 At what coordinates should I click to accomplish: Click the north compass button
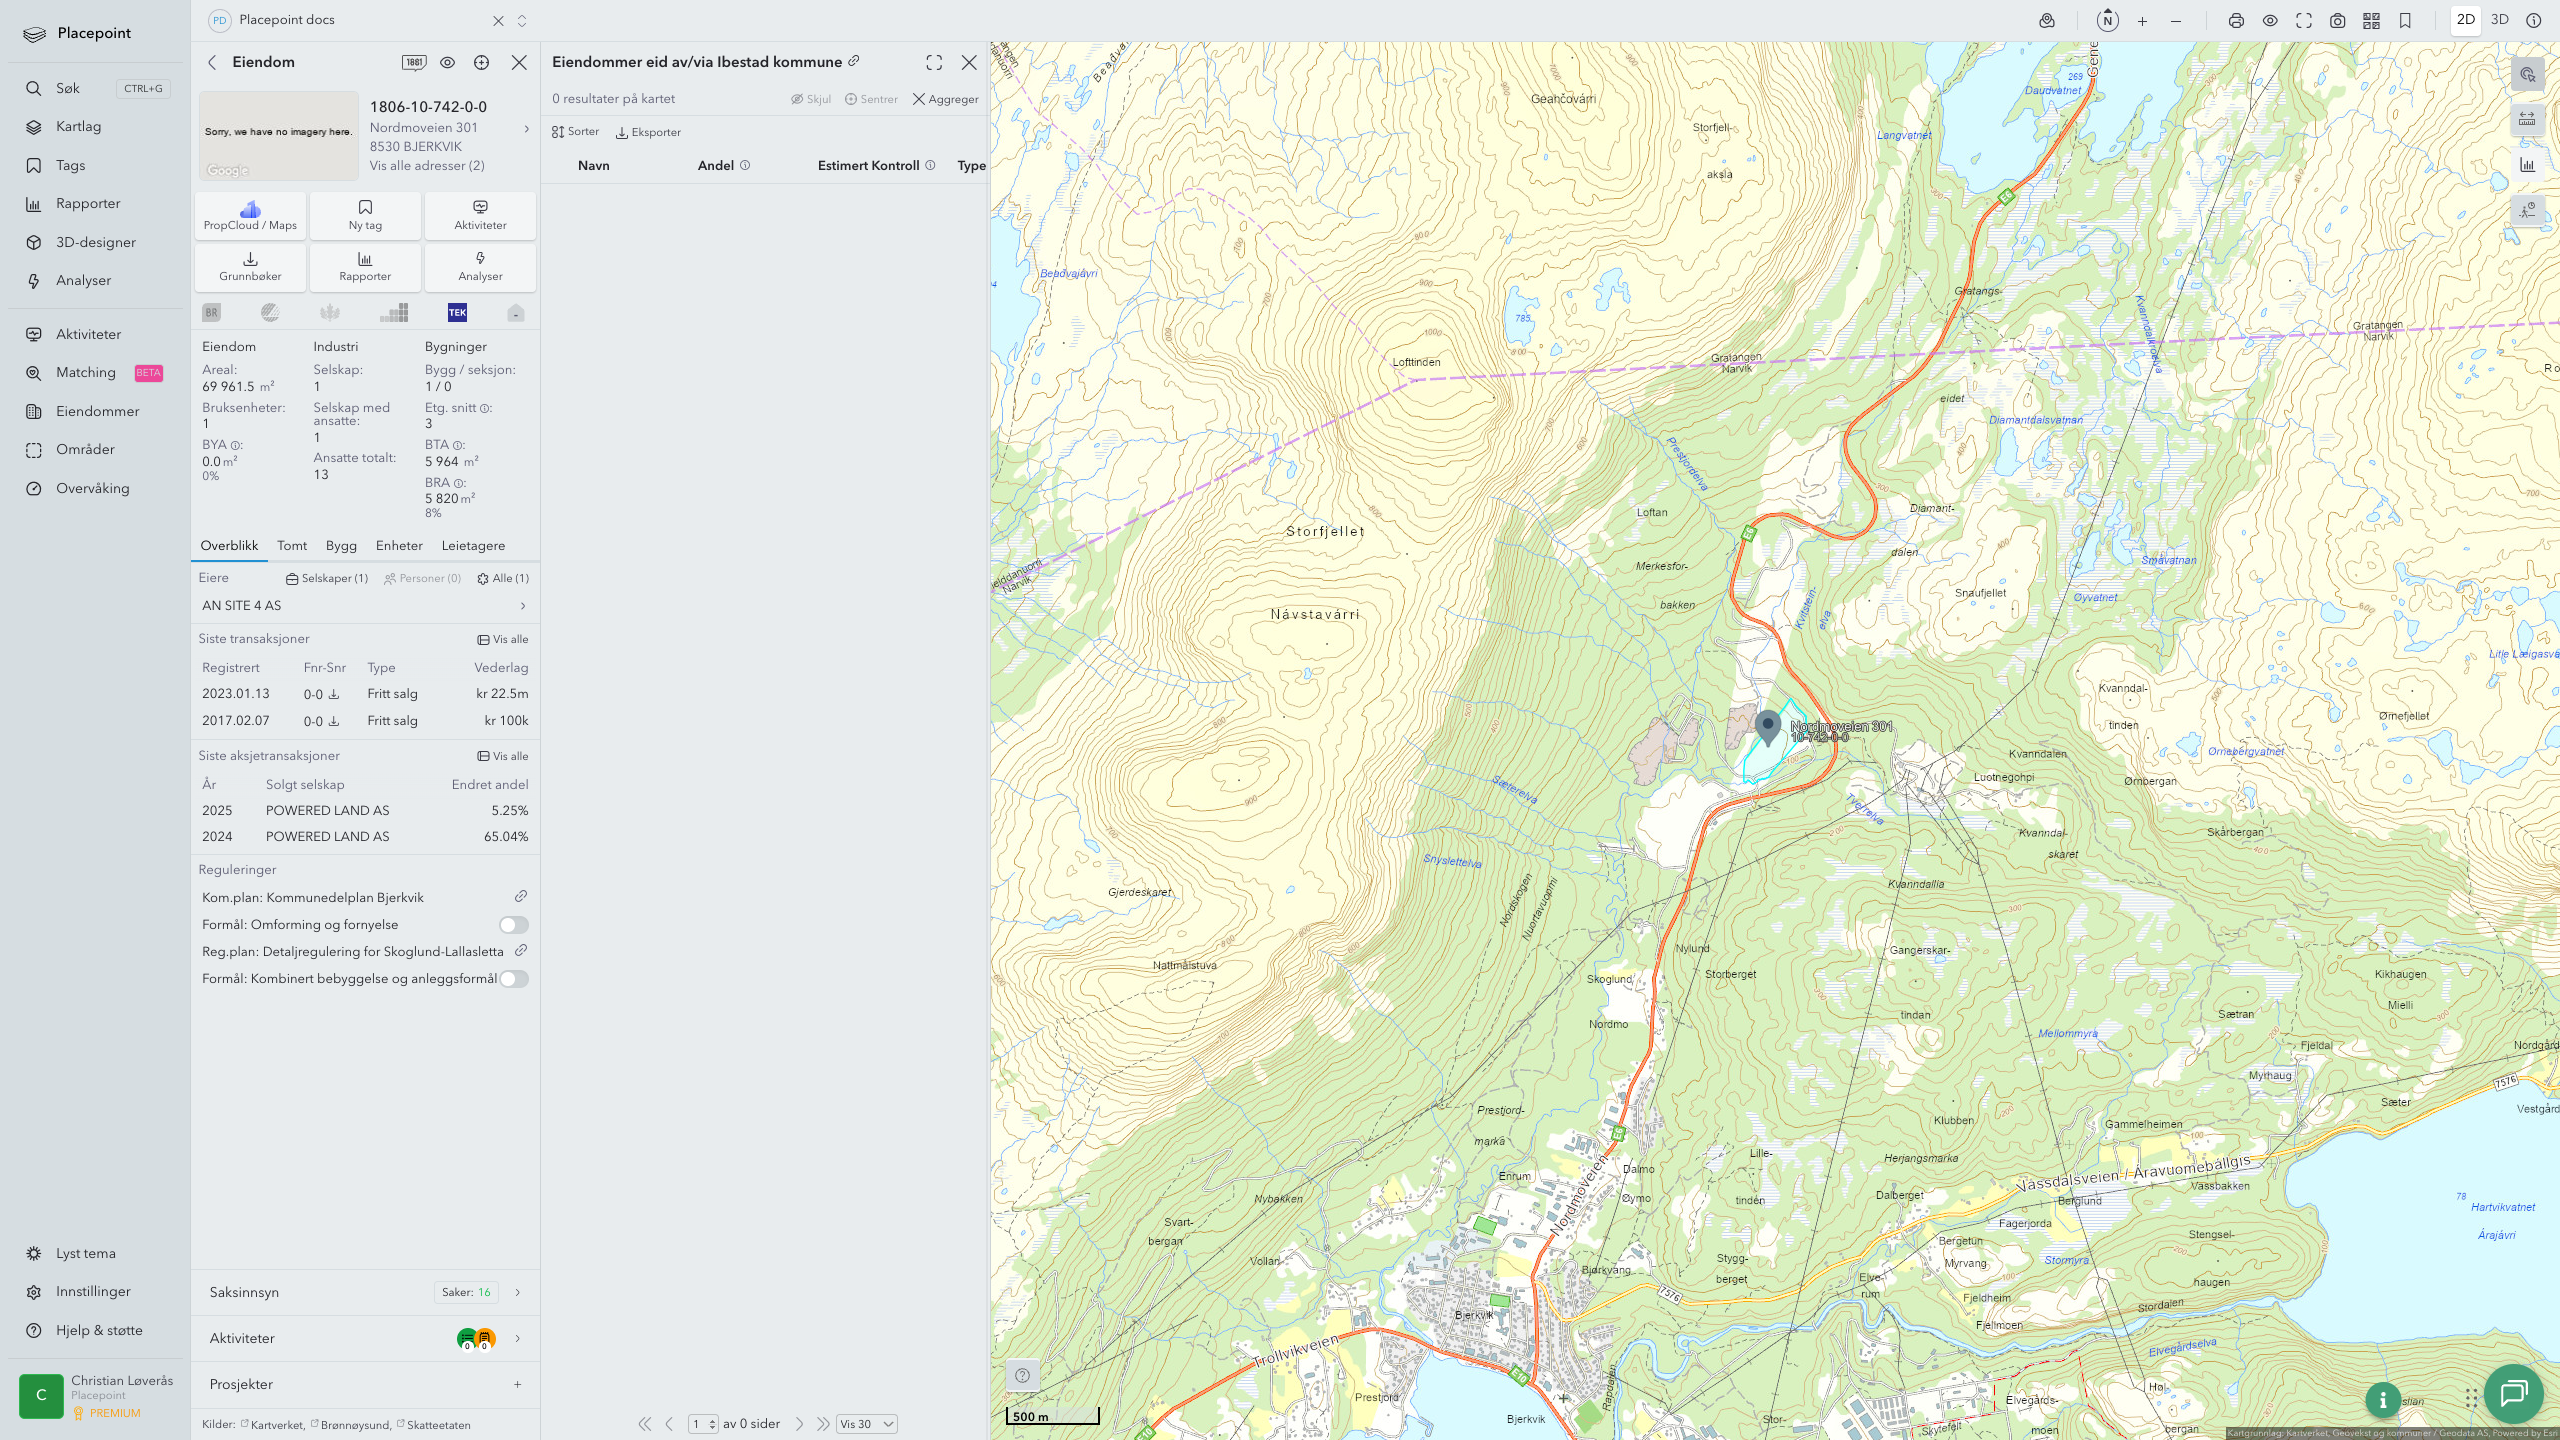pyautogui.click(x=2108, y=20)
